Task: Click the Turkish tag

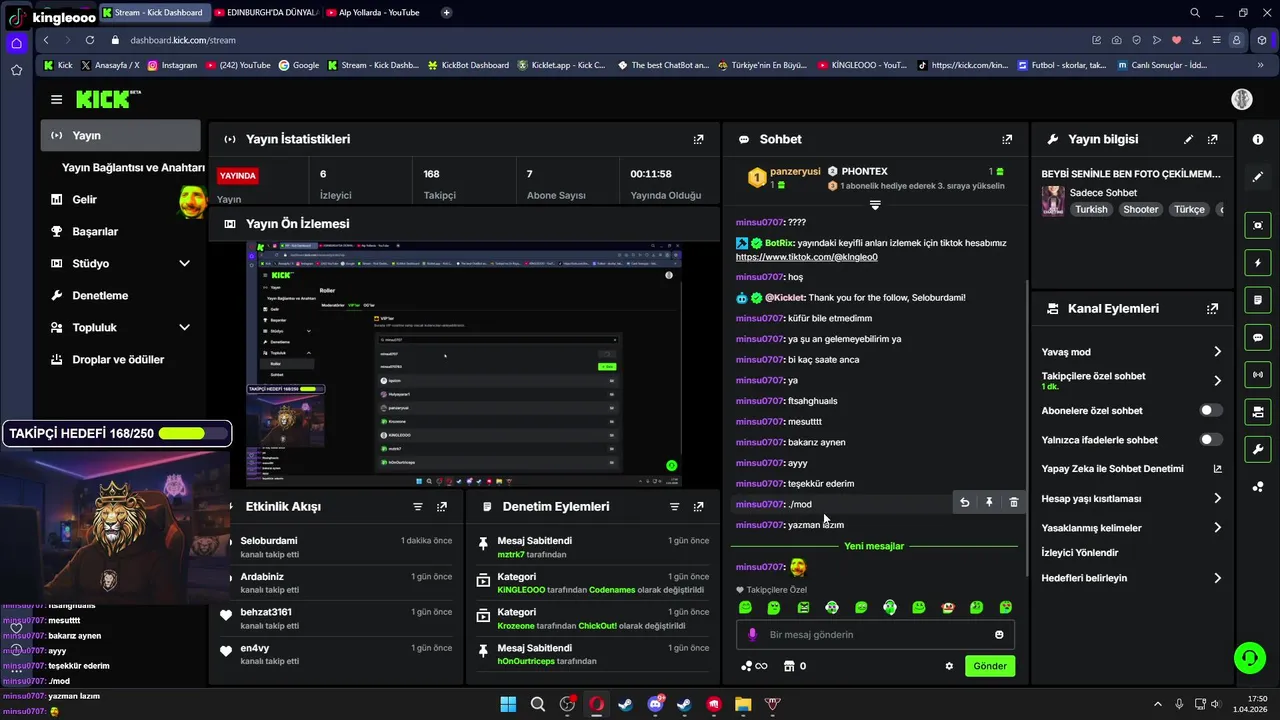Action: (x=1091, y=209)
